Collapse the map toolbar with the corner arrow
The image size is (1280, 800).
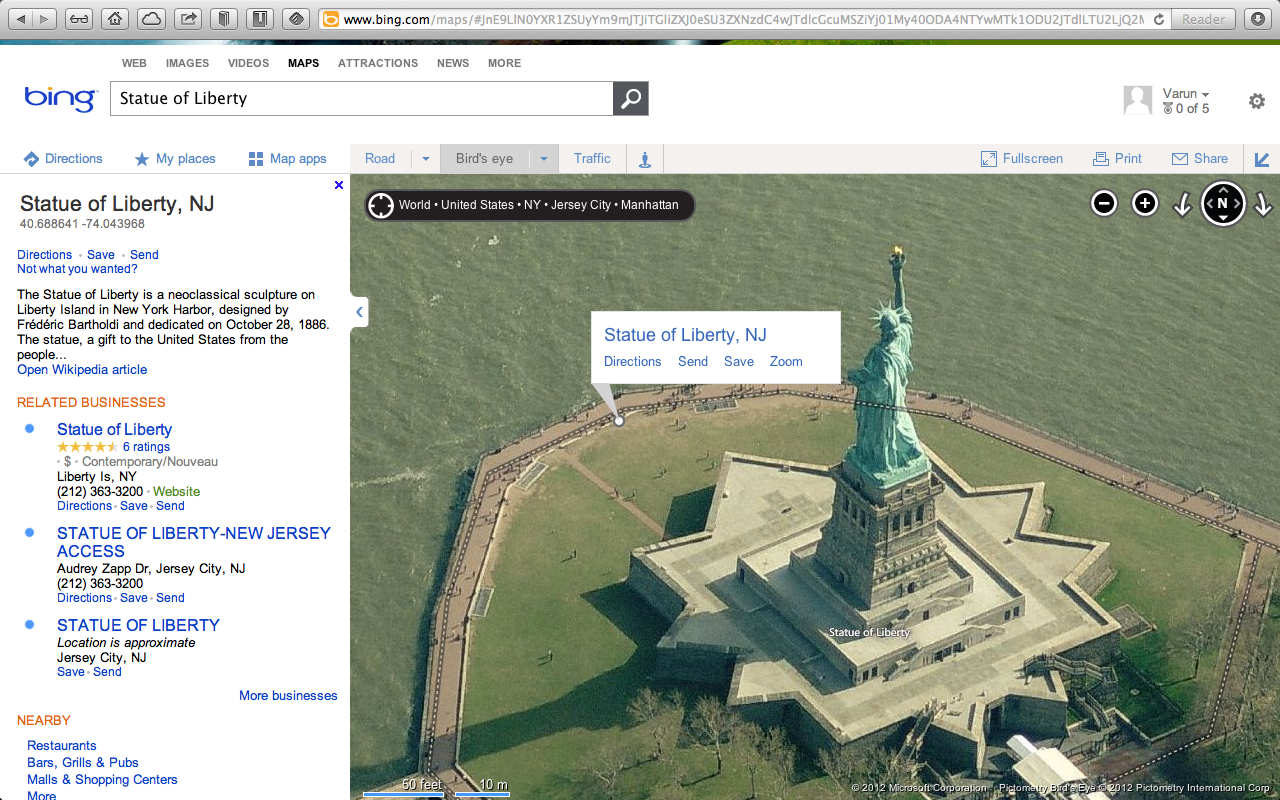click(1261, 158)
